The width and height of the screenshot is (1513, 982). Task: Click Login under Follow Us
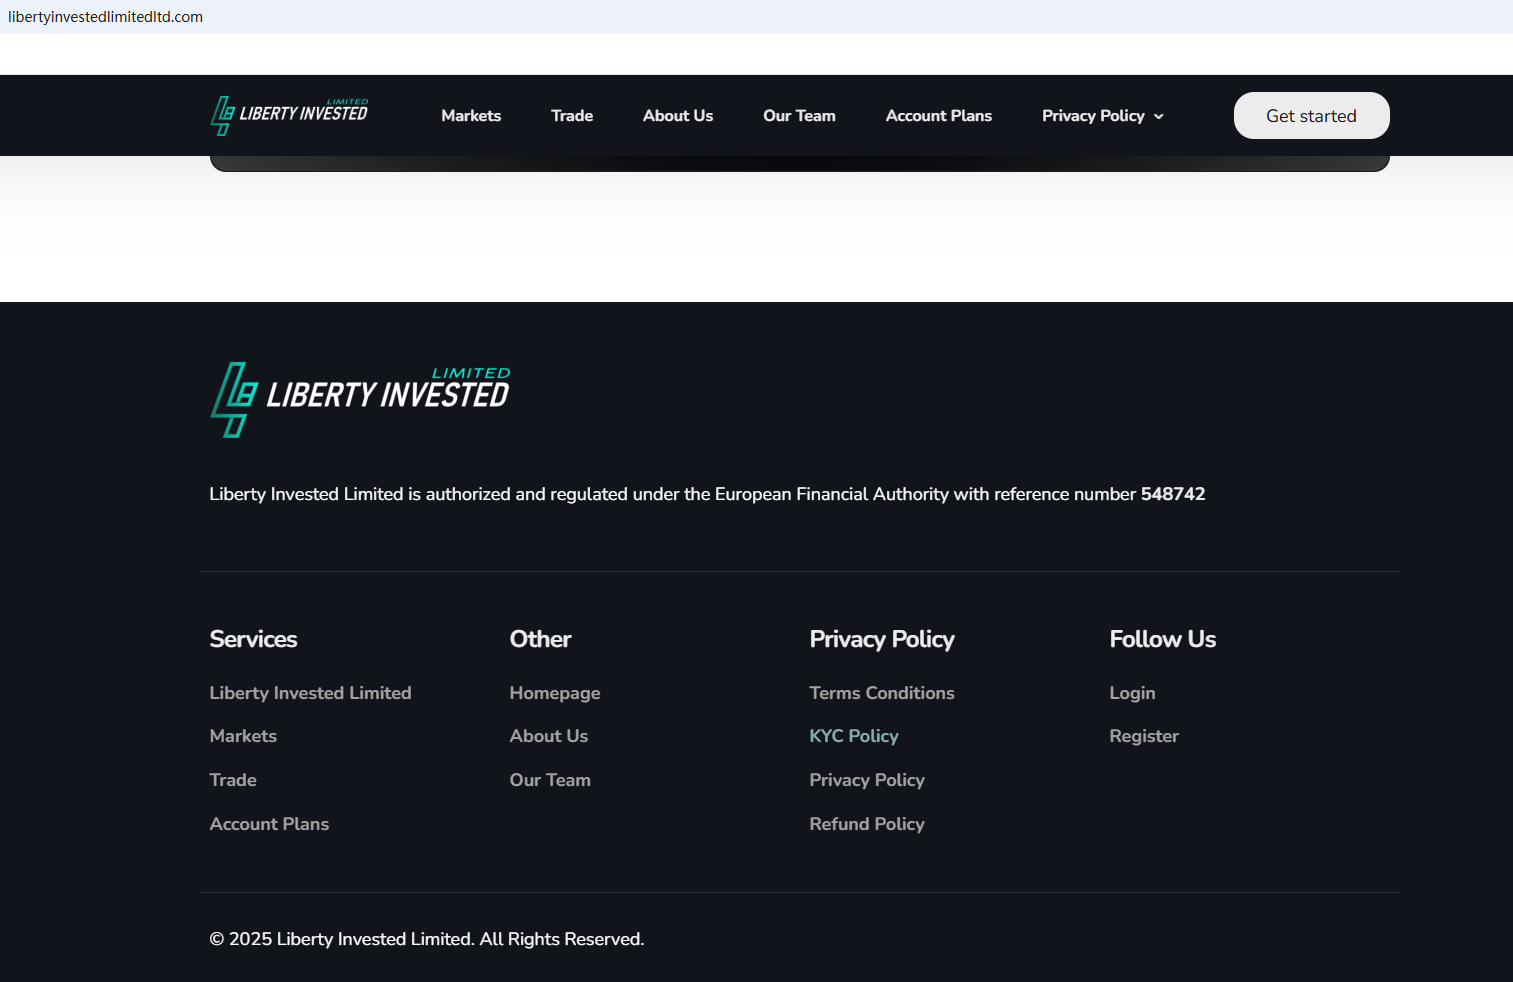[x=1132, y=693]
